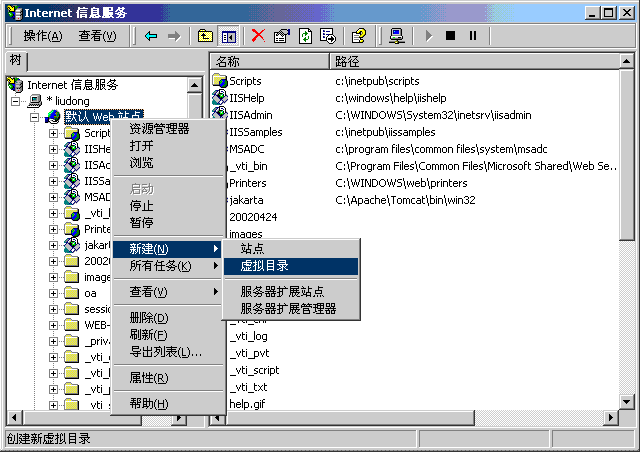The image size is (640, 452).
Task: Select the IISAdmin row in list
Action: 251,115
